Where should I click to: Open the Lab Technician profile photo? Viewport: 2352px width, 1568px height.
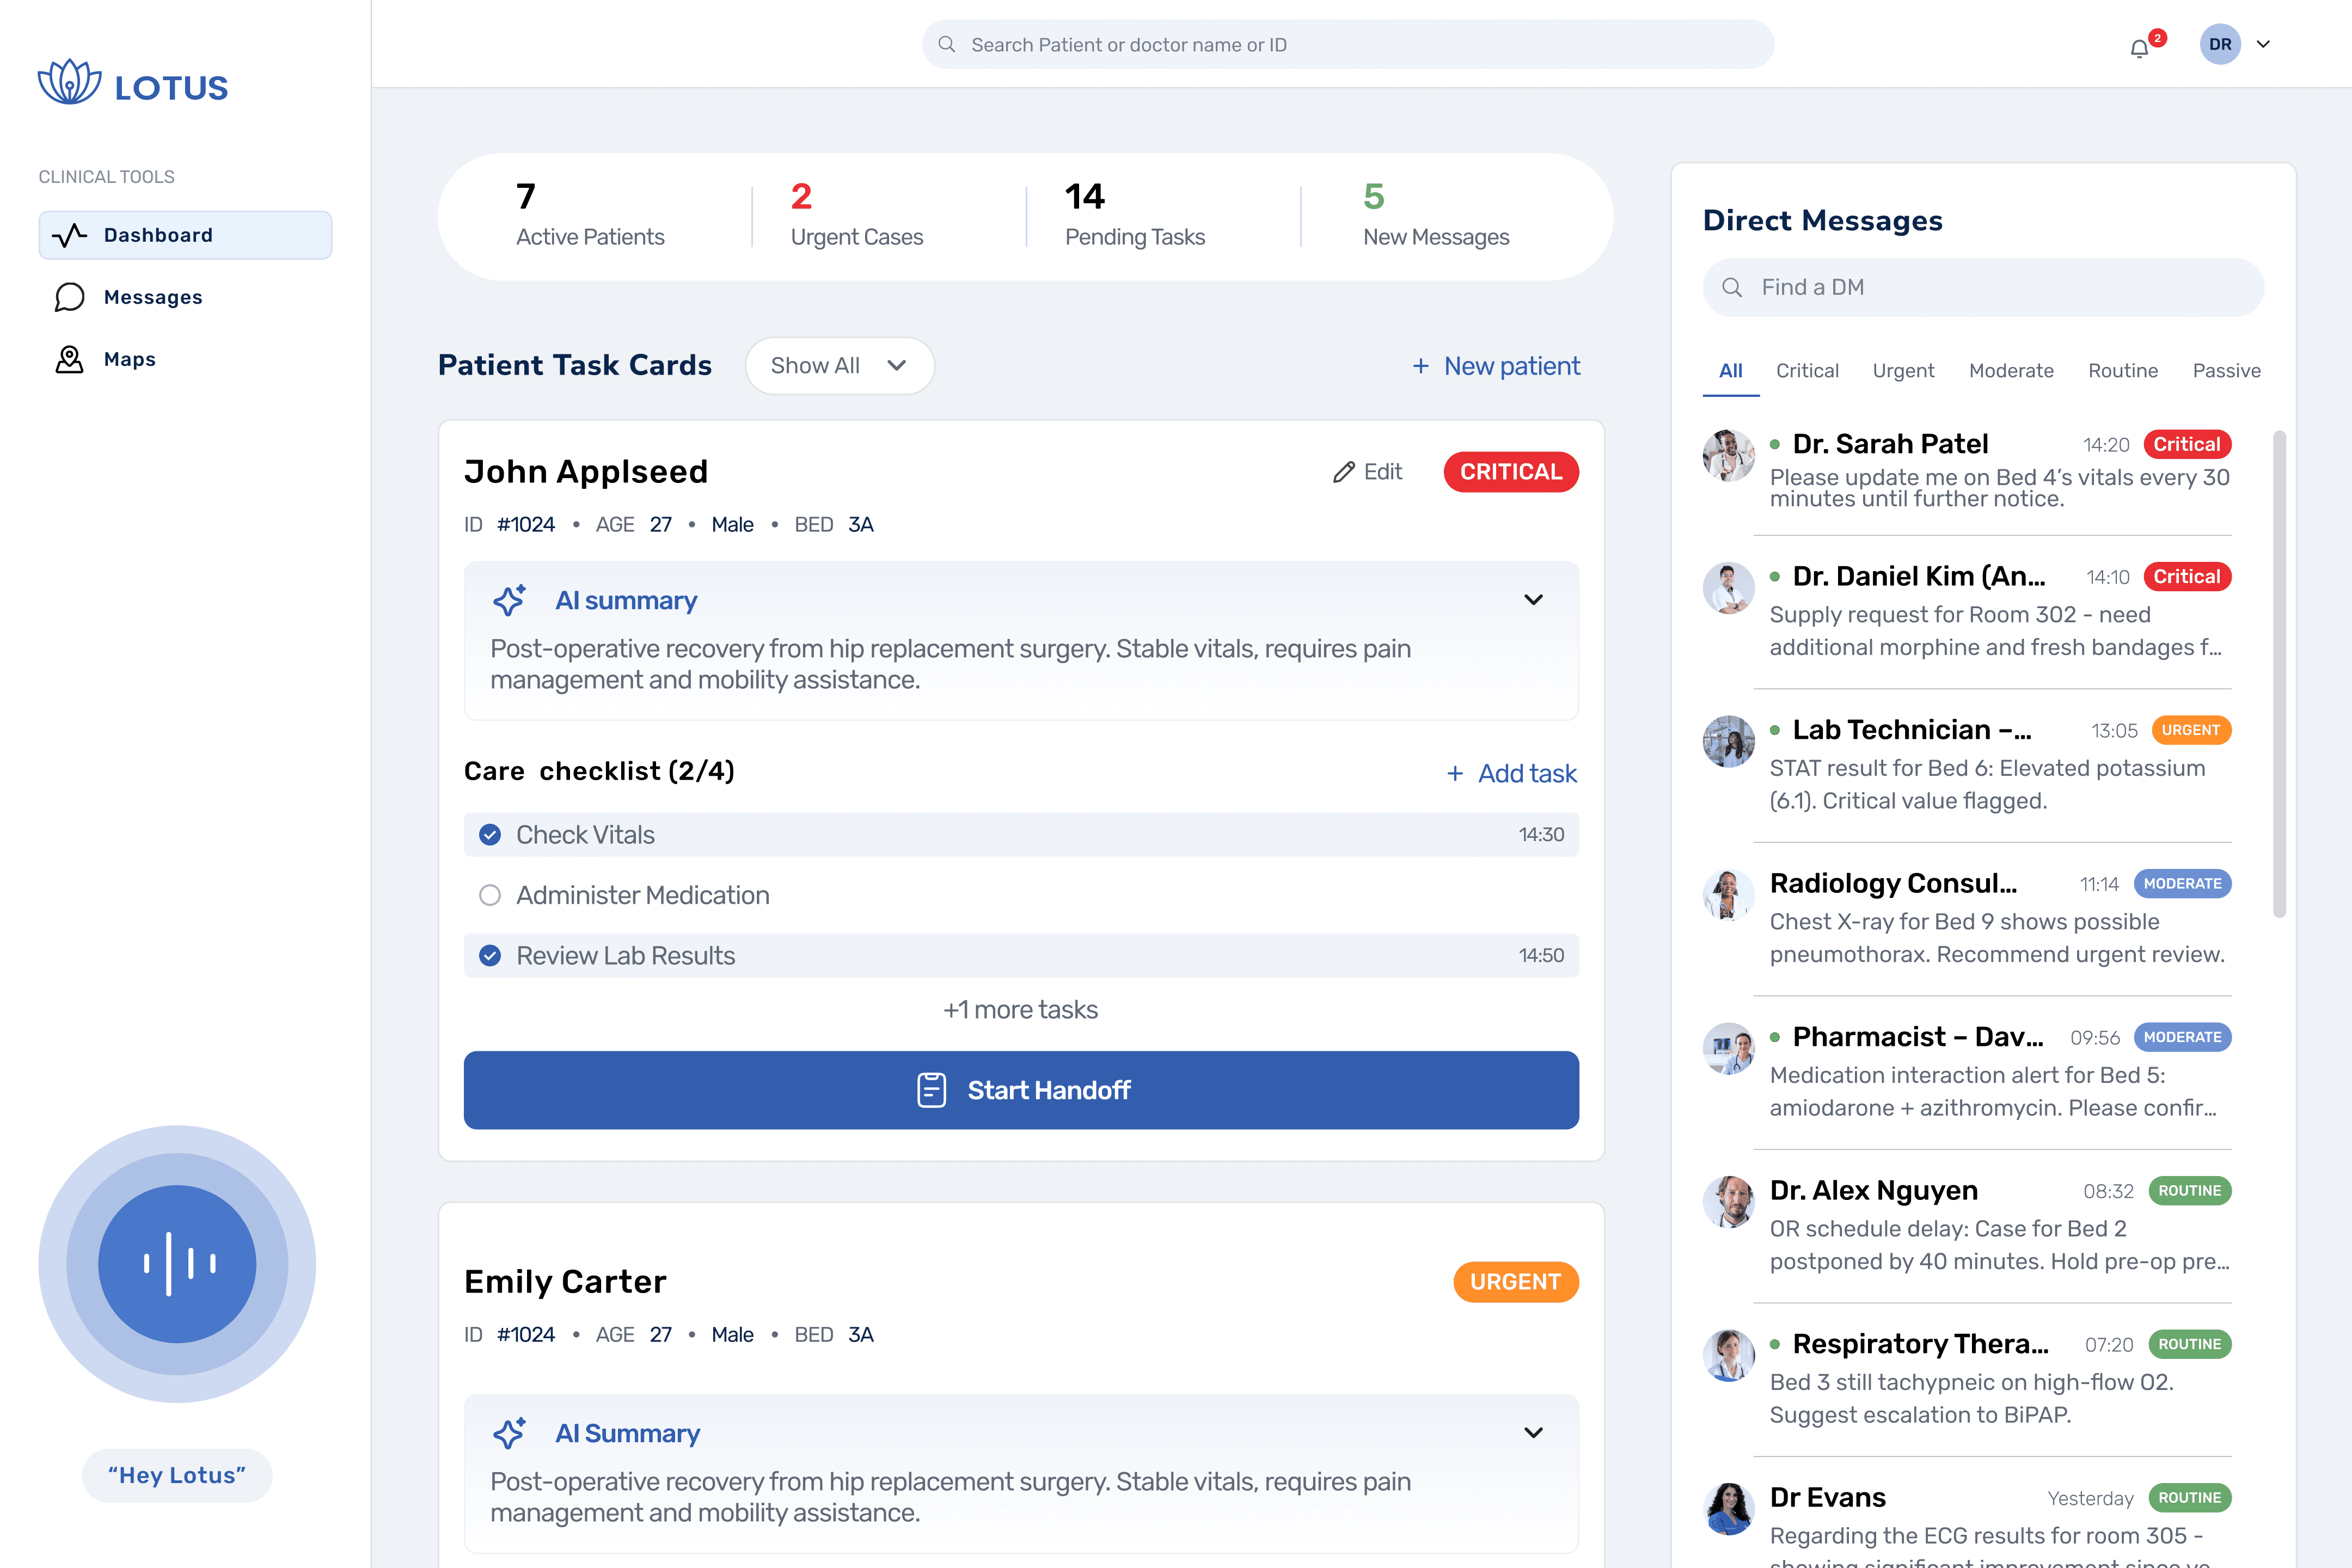point(1729,742)
